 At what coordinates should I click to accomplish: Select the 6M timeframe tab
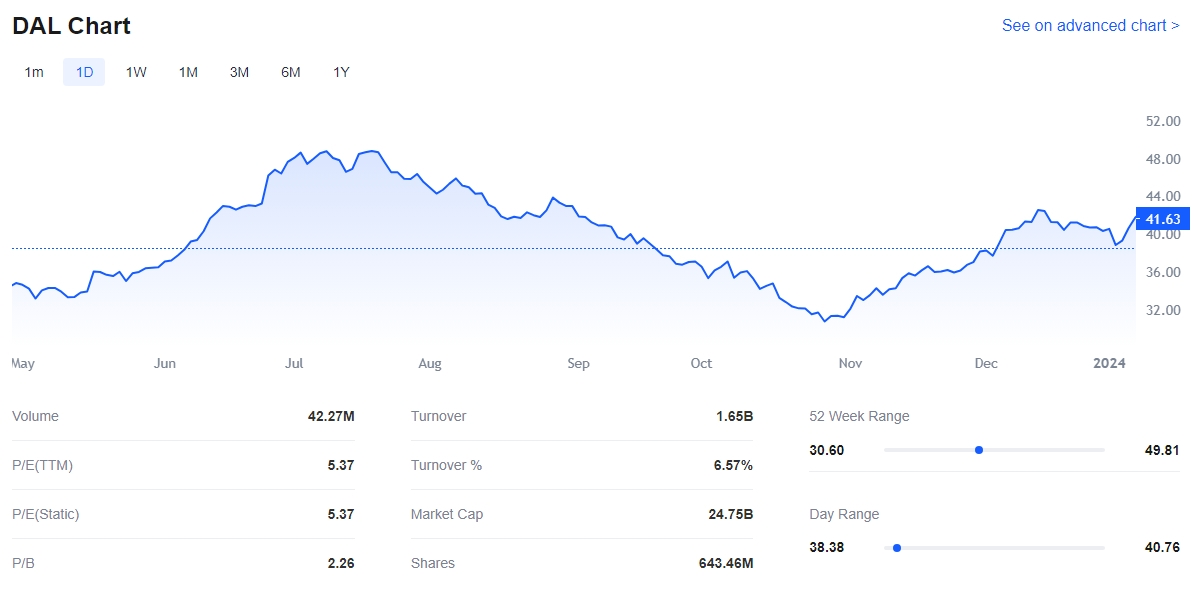point(290,72)
